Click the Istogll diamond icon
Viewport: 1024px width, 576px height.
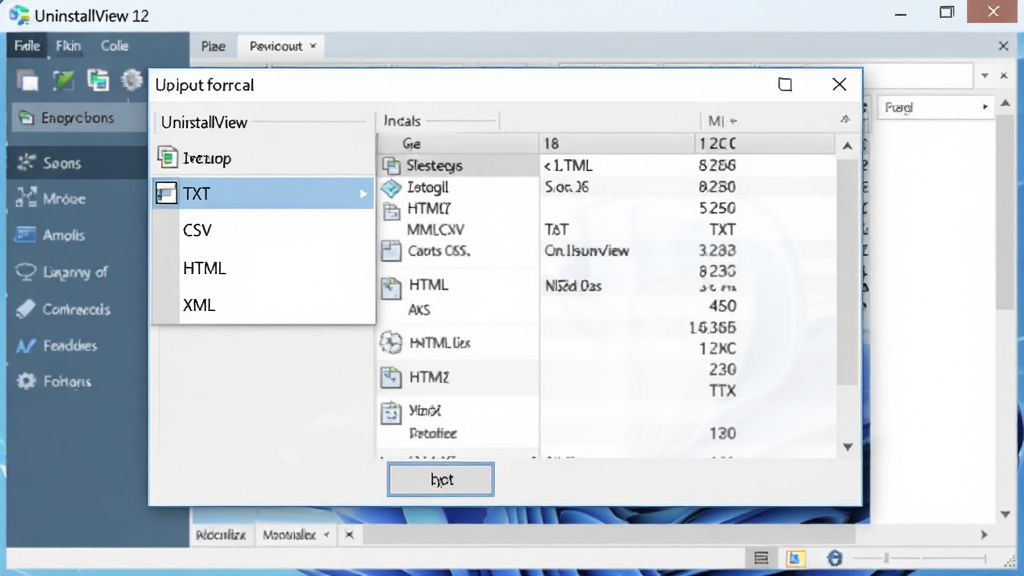(391, 187)
